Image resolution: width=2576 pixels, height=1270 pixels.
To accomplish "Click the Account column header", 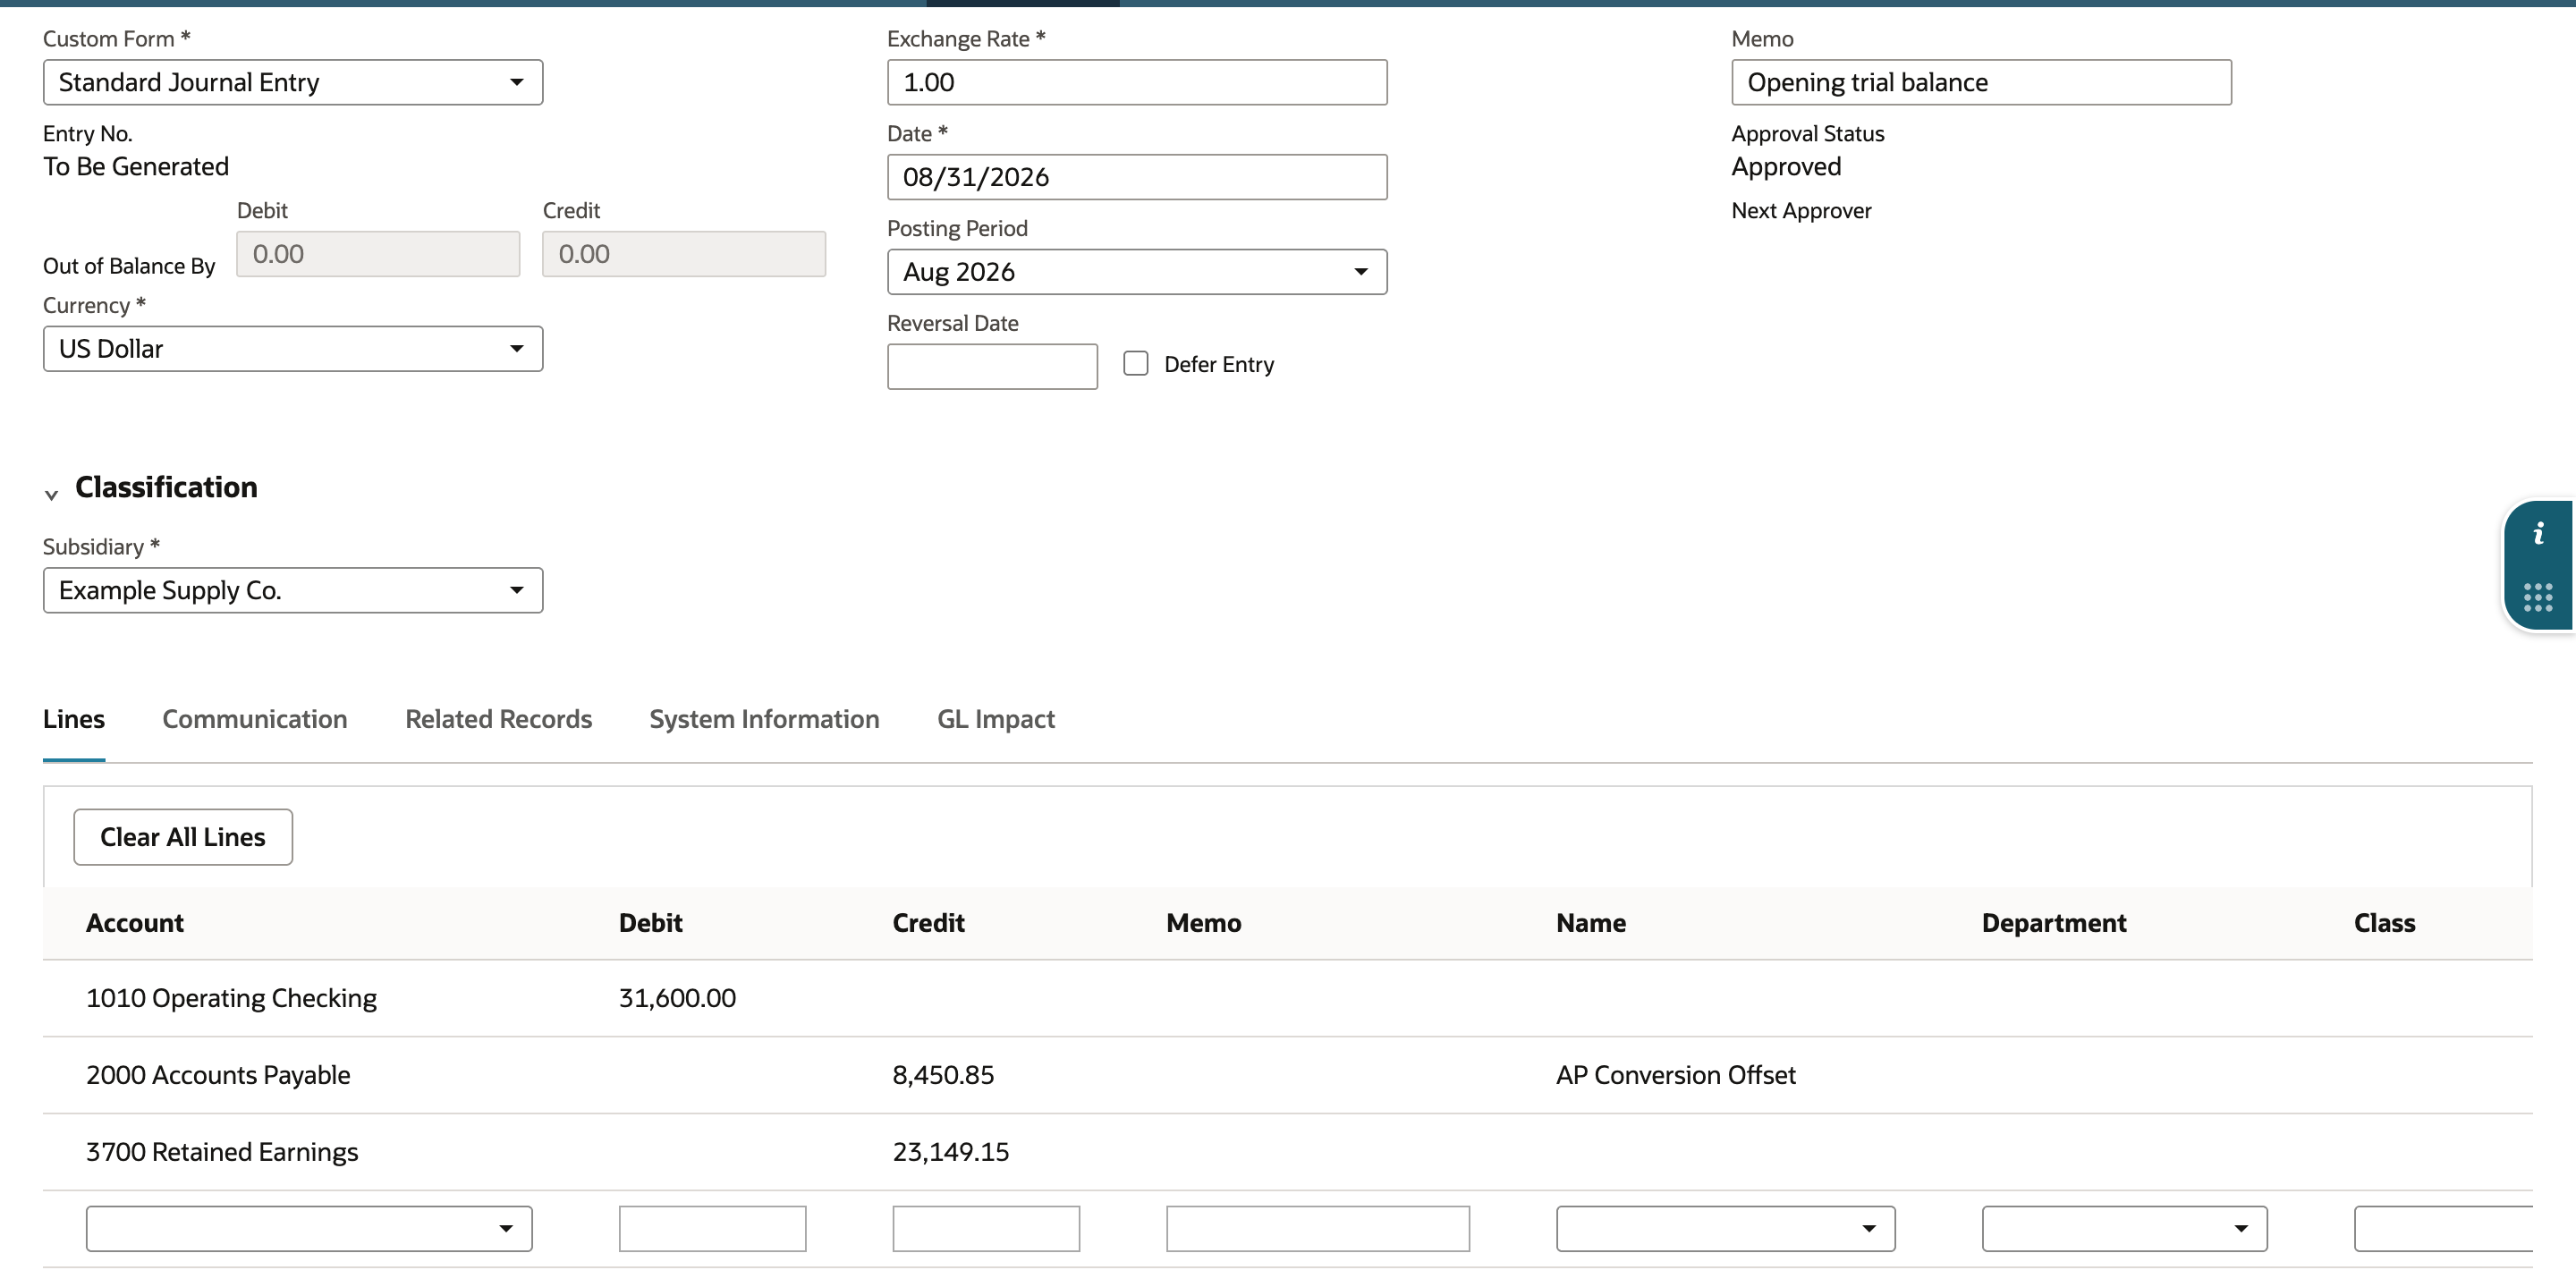I will click(135, 923).
